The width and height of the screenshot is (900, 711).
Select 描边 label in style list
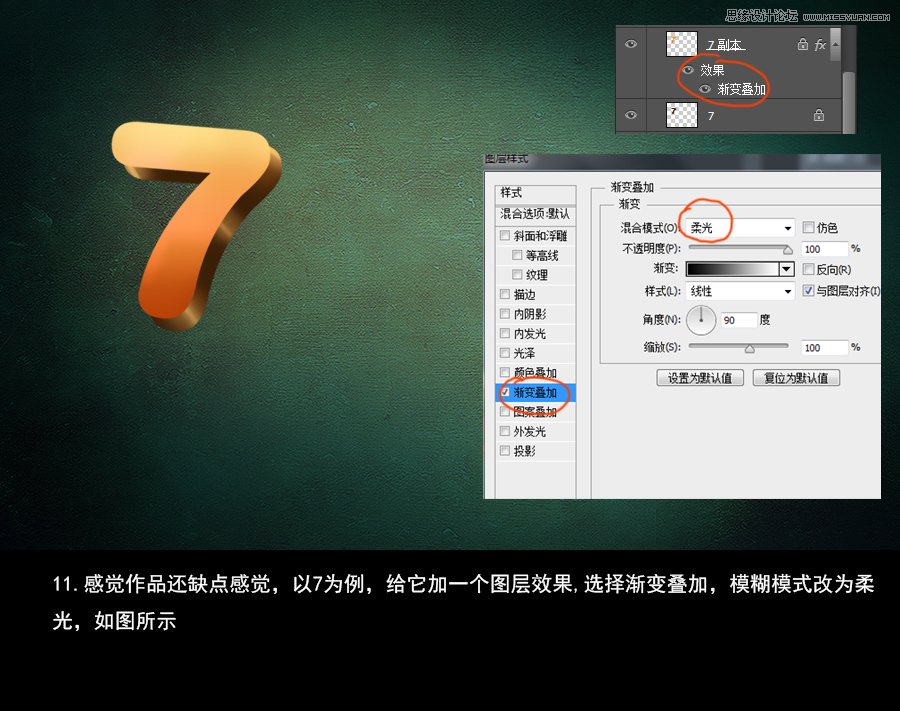(x=525, y=294)
